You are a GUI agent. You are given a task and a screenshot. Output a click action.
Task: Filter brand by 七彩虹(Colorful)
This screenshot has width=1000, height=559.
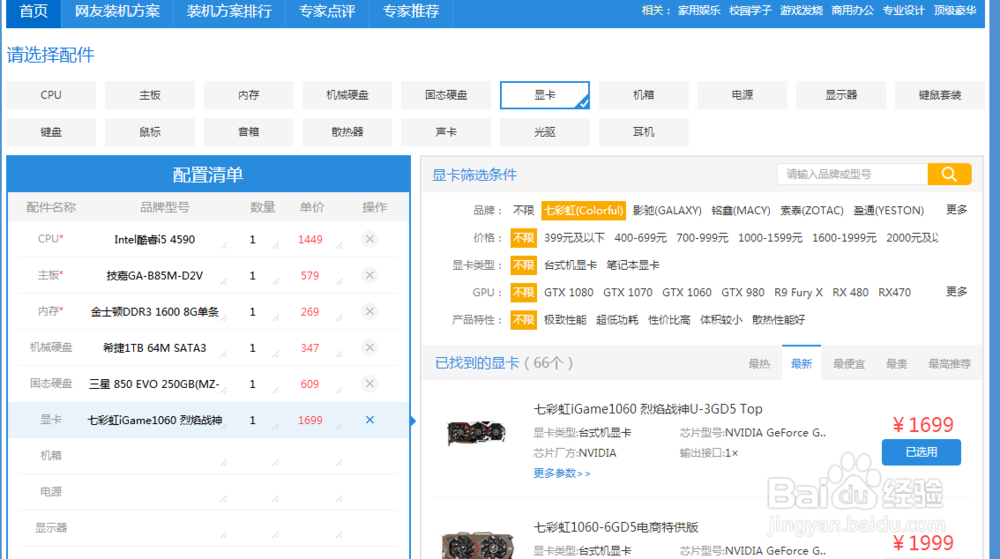(x=584, y=210)
